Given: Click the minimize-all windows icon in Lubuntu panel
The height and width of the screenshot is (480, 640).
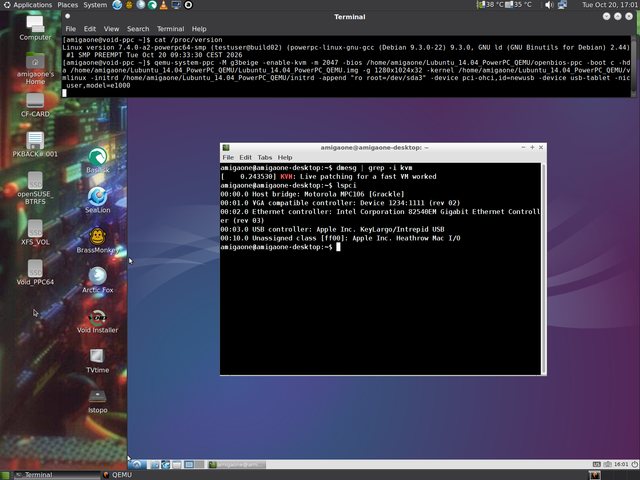Looking at the screenshot, I should point(176,464).
